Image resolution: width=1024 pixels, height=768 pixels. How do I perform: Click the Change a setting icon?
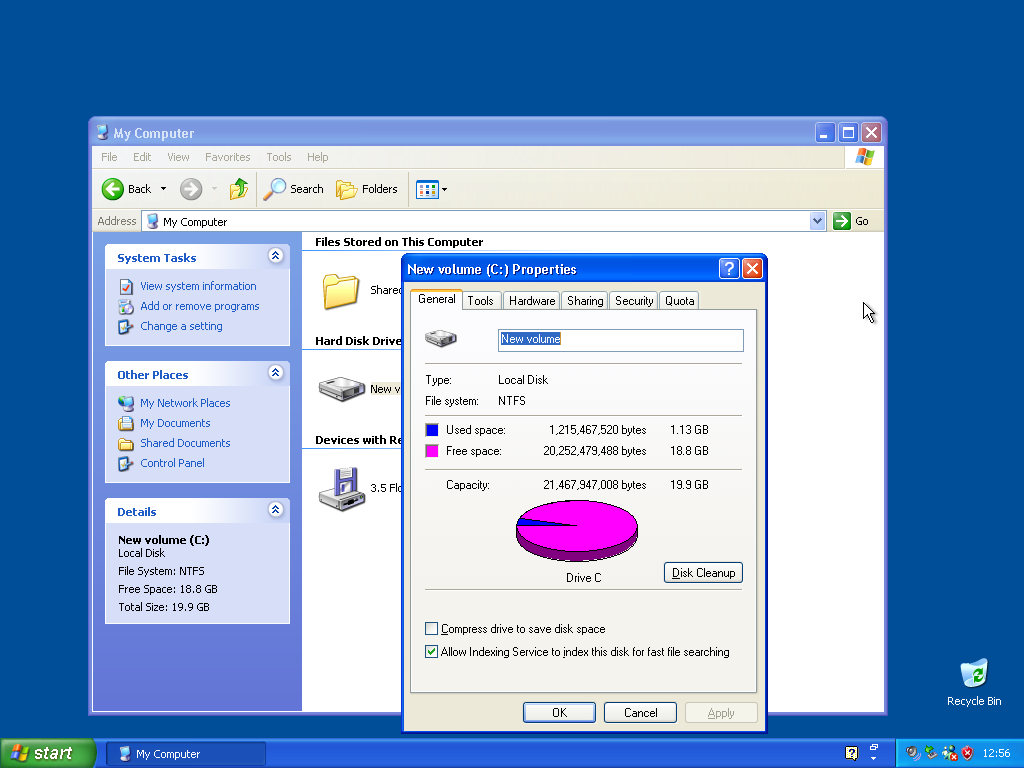click(126, 327)
